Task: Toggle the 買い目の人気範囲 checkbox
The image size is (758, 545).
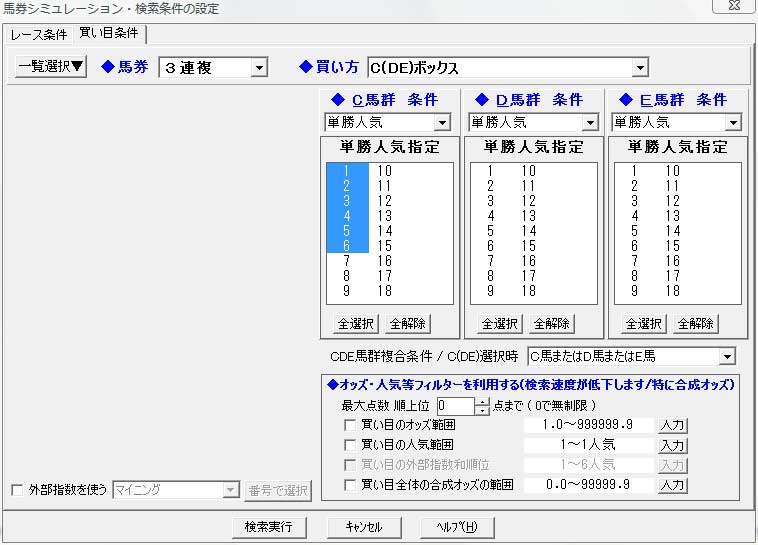Action: [349, 445]
